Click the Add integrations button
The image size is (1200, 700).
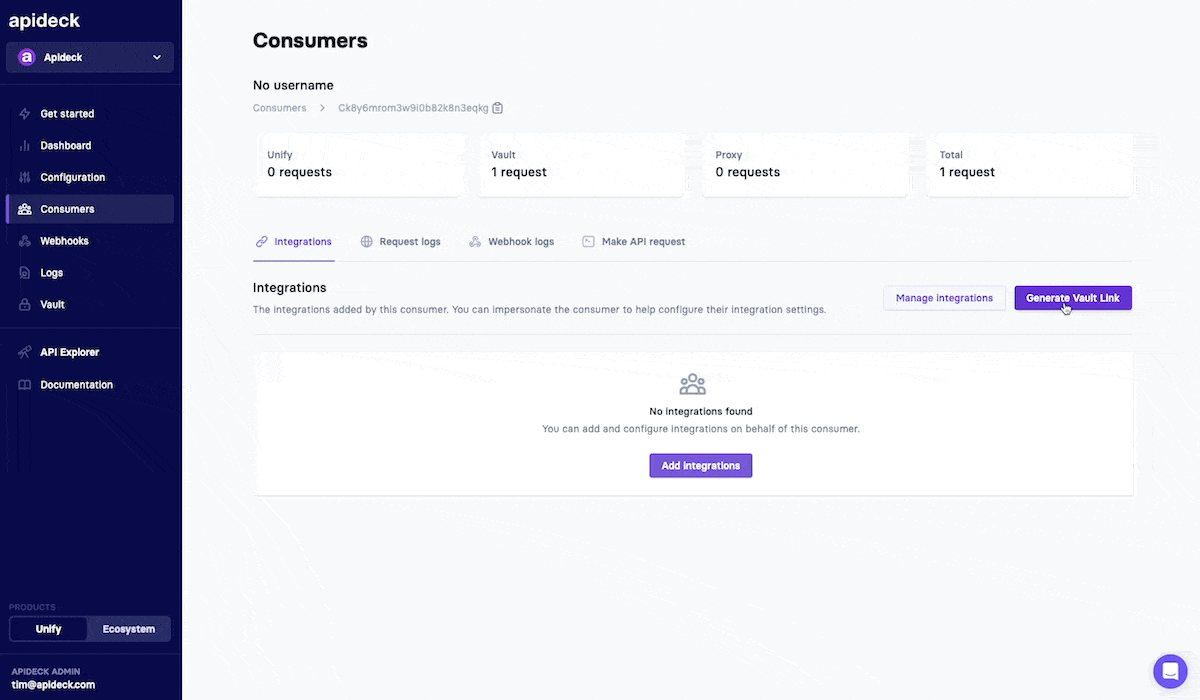coord(701,466)
